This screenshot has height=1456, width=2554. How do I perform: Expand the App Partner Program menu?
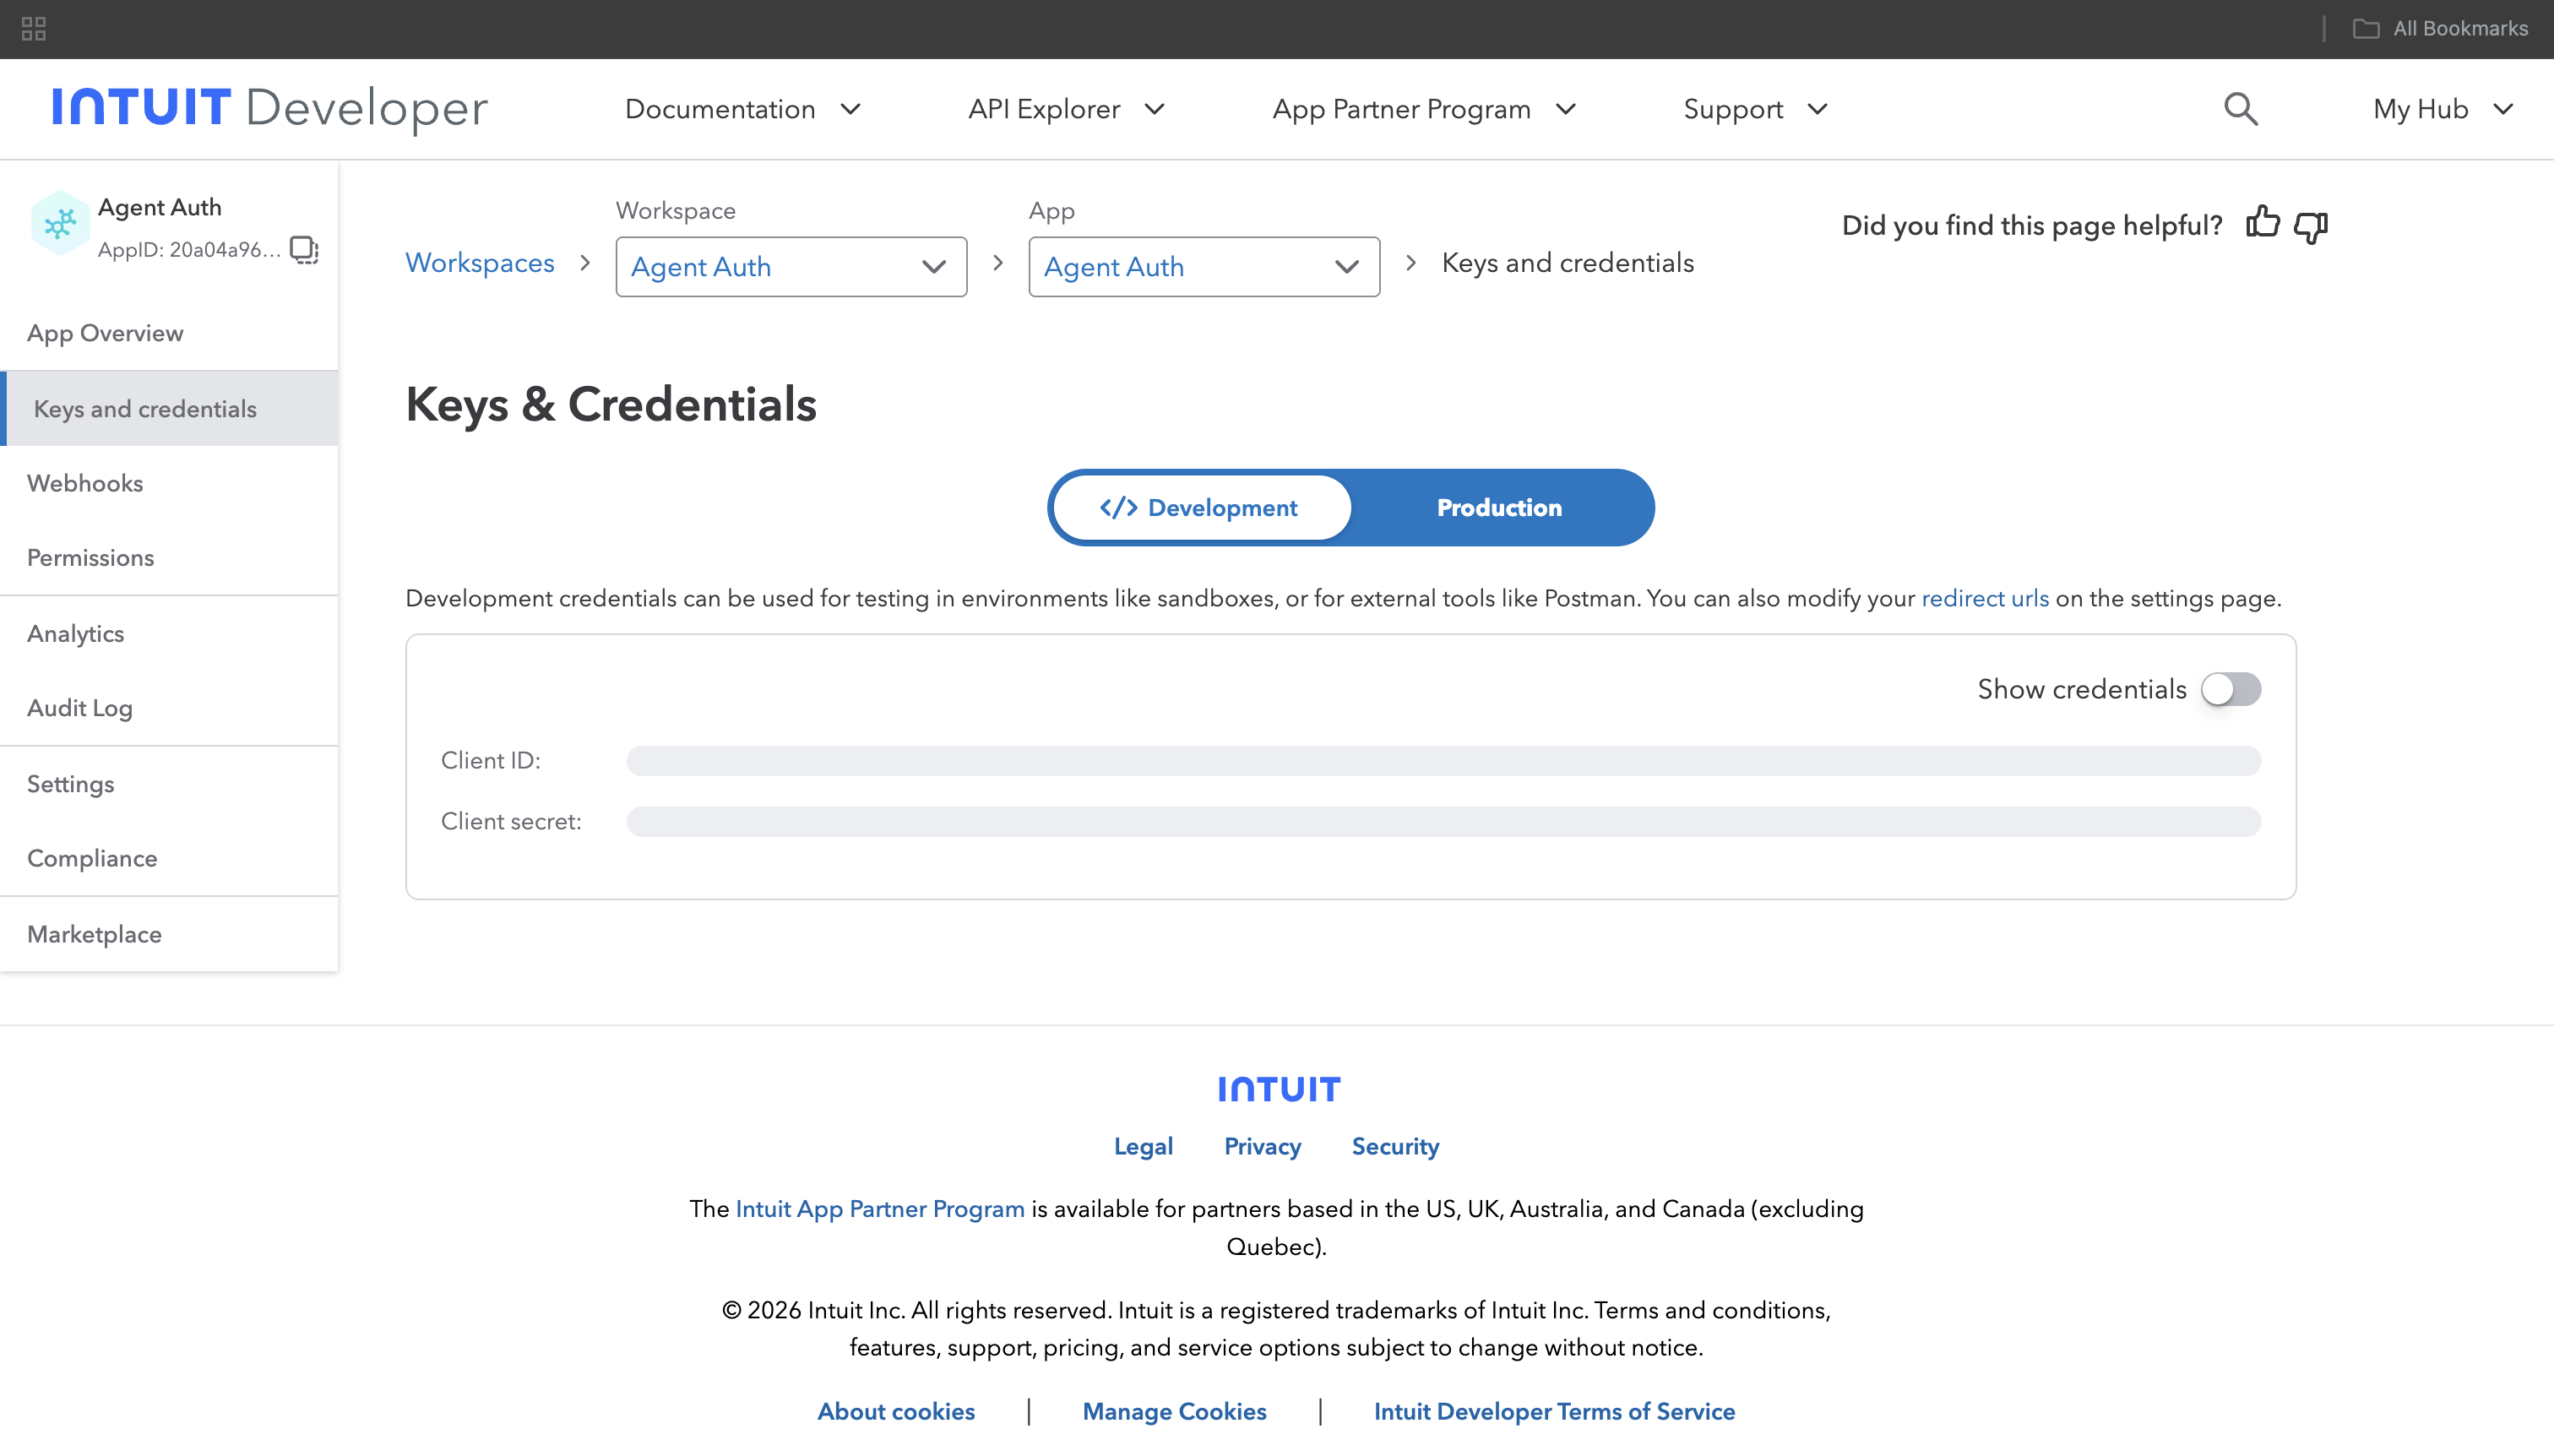point(1424,109)
